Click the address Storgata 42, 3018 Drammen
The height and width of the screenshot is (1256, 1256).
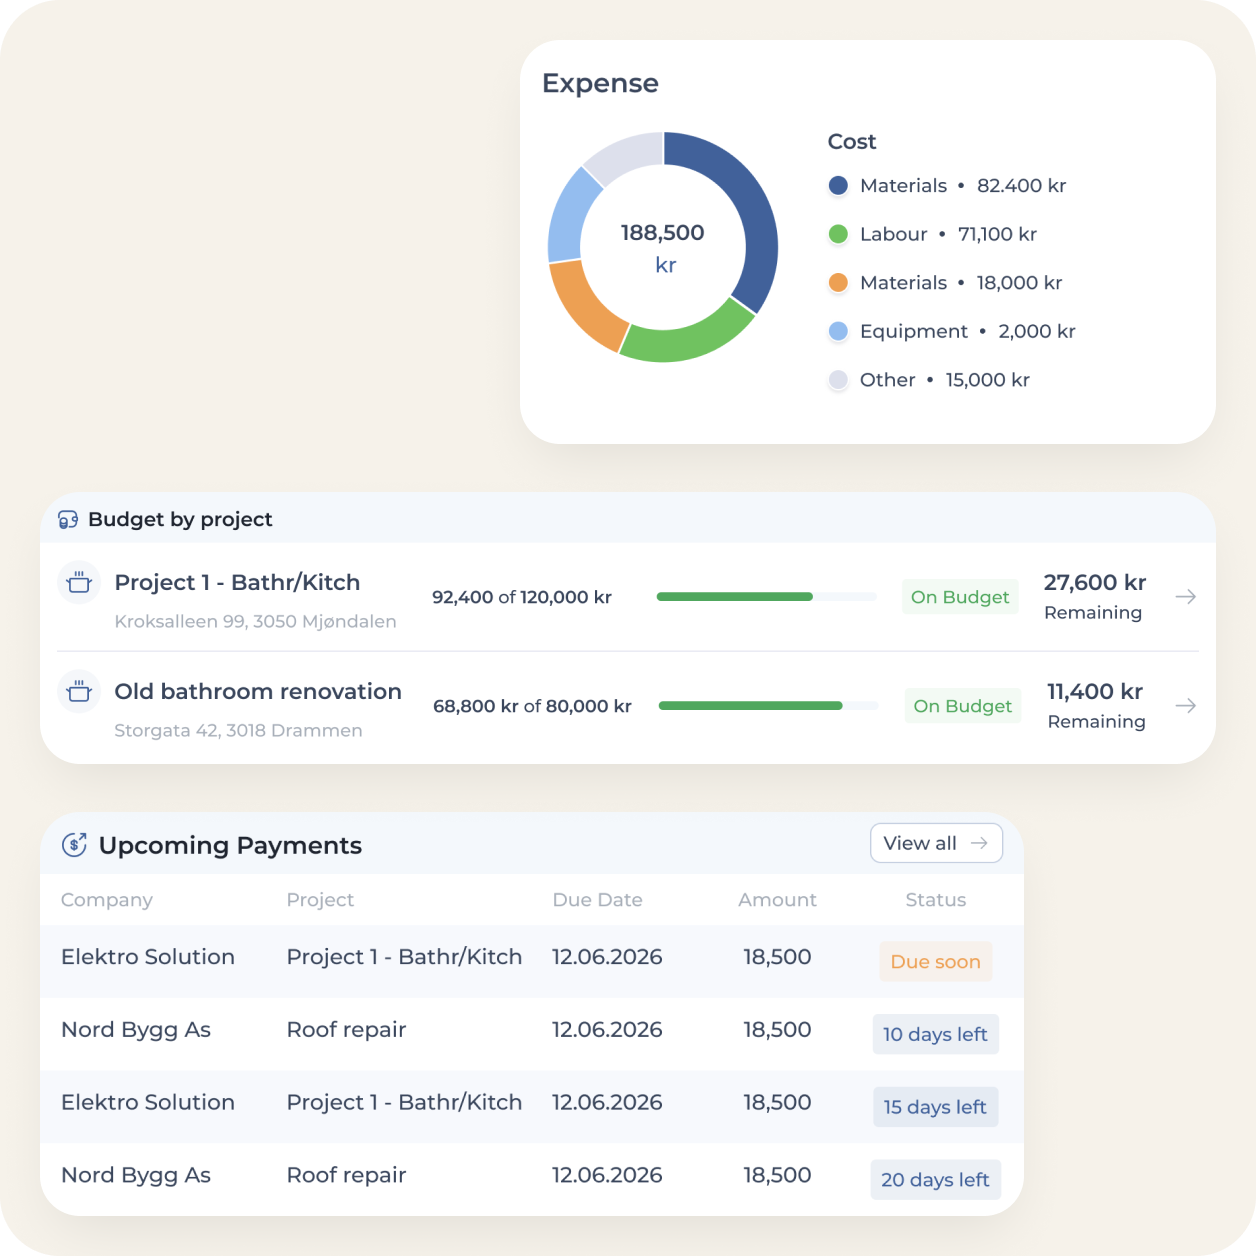[238, 731]
